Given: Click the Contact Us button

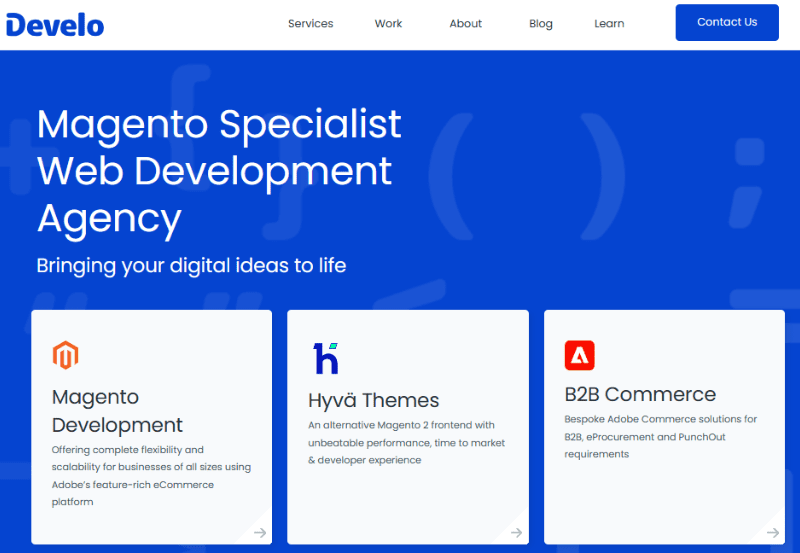Looking at the screenshot, I should click(x=727, y=22).
